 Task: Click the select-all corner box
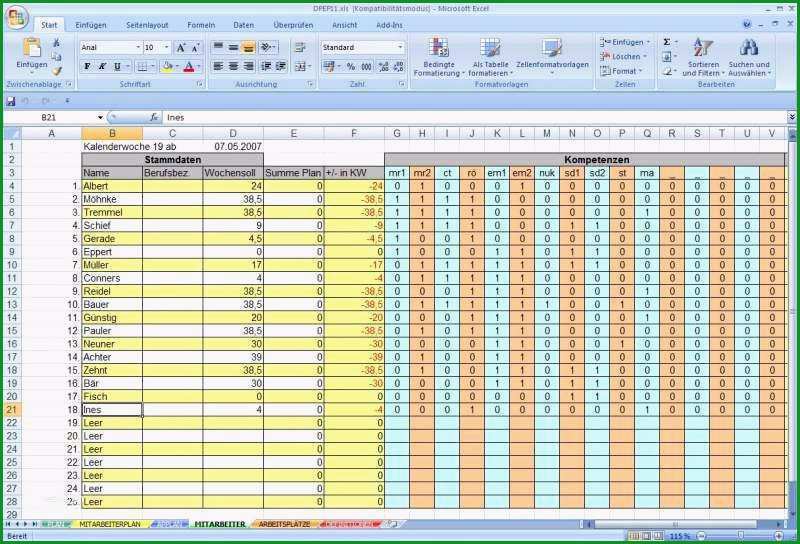[x=12, y=134]
